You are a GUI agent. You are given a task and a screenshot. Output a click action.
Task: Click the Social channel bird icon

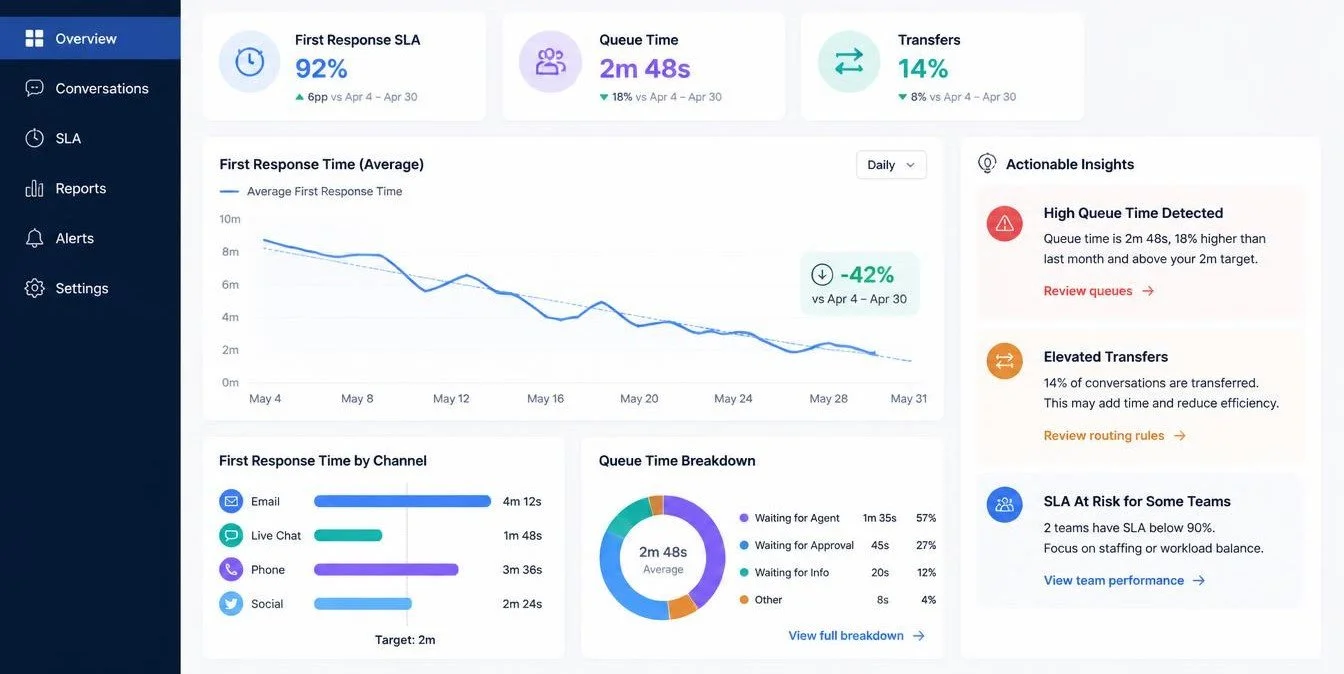[x=231, y=603]
